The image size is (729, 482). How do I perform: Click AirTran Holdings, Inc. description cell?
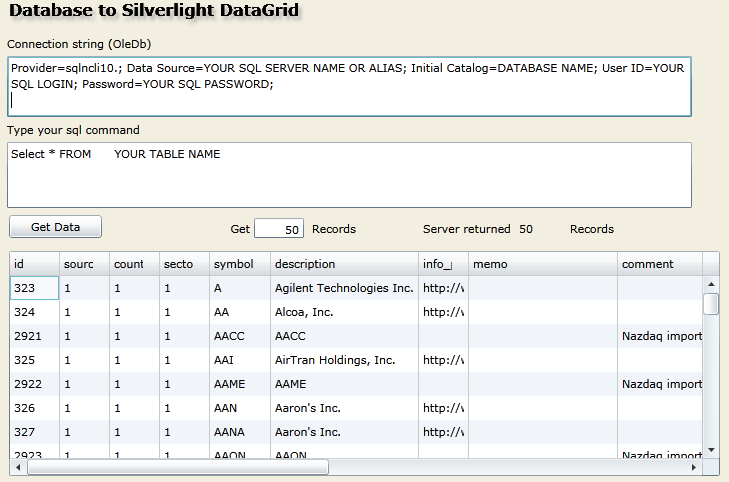[344, 360]
